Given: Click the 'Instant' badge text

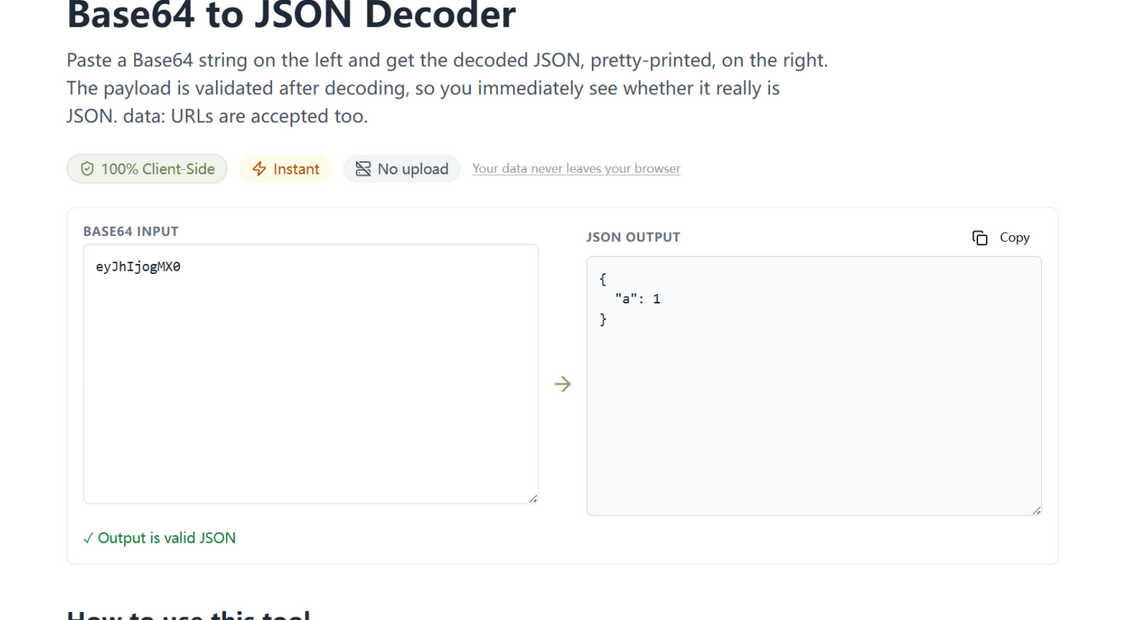Looking at the screenshot, I should click(296, 169).
